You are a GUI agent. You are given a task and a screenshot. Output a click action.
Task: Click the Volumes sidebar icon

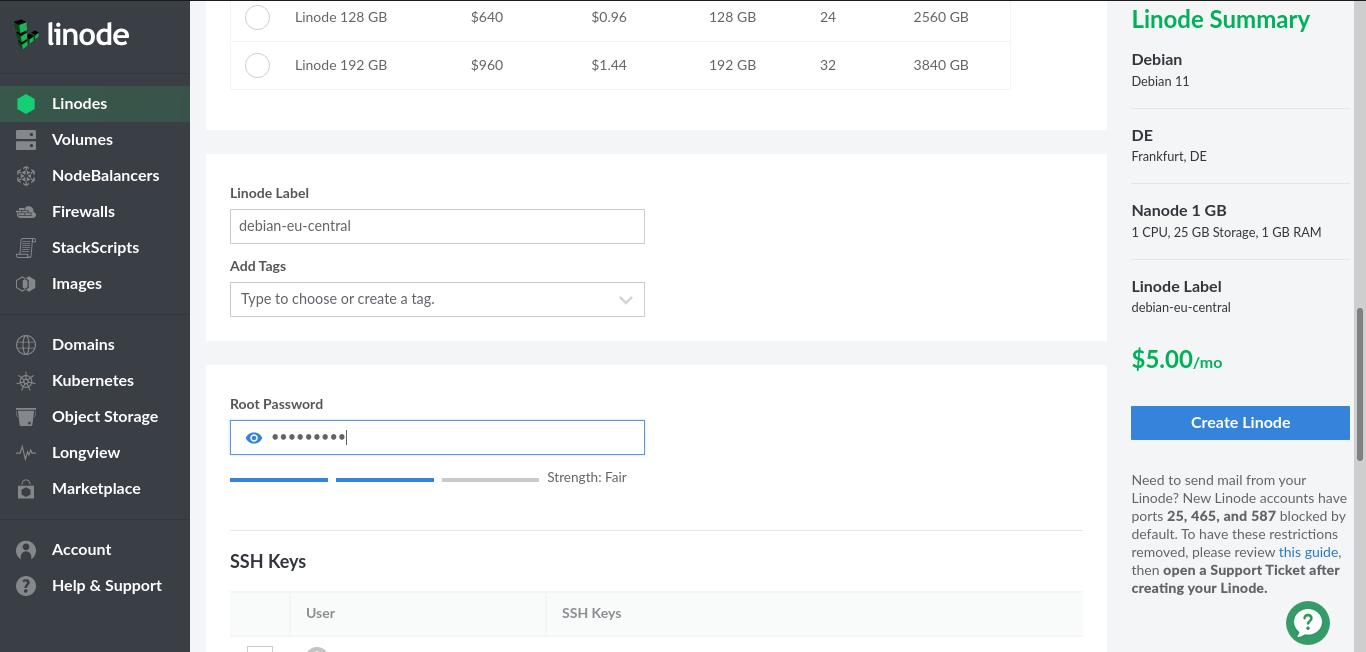click(x=26, y=140)
